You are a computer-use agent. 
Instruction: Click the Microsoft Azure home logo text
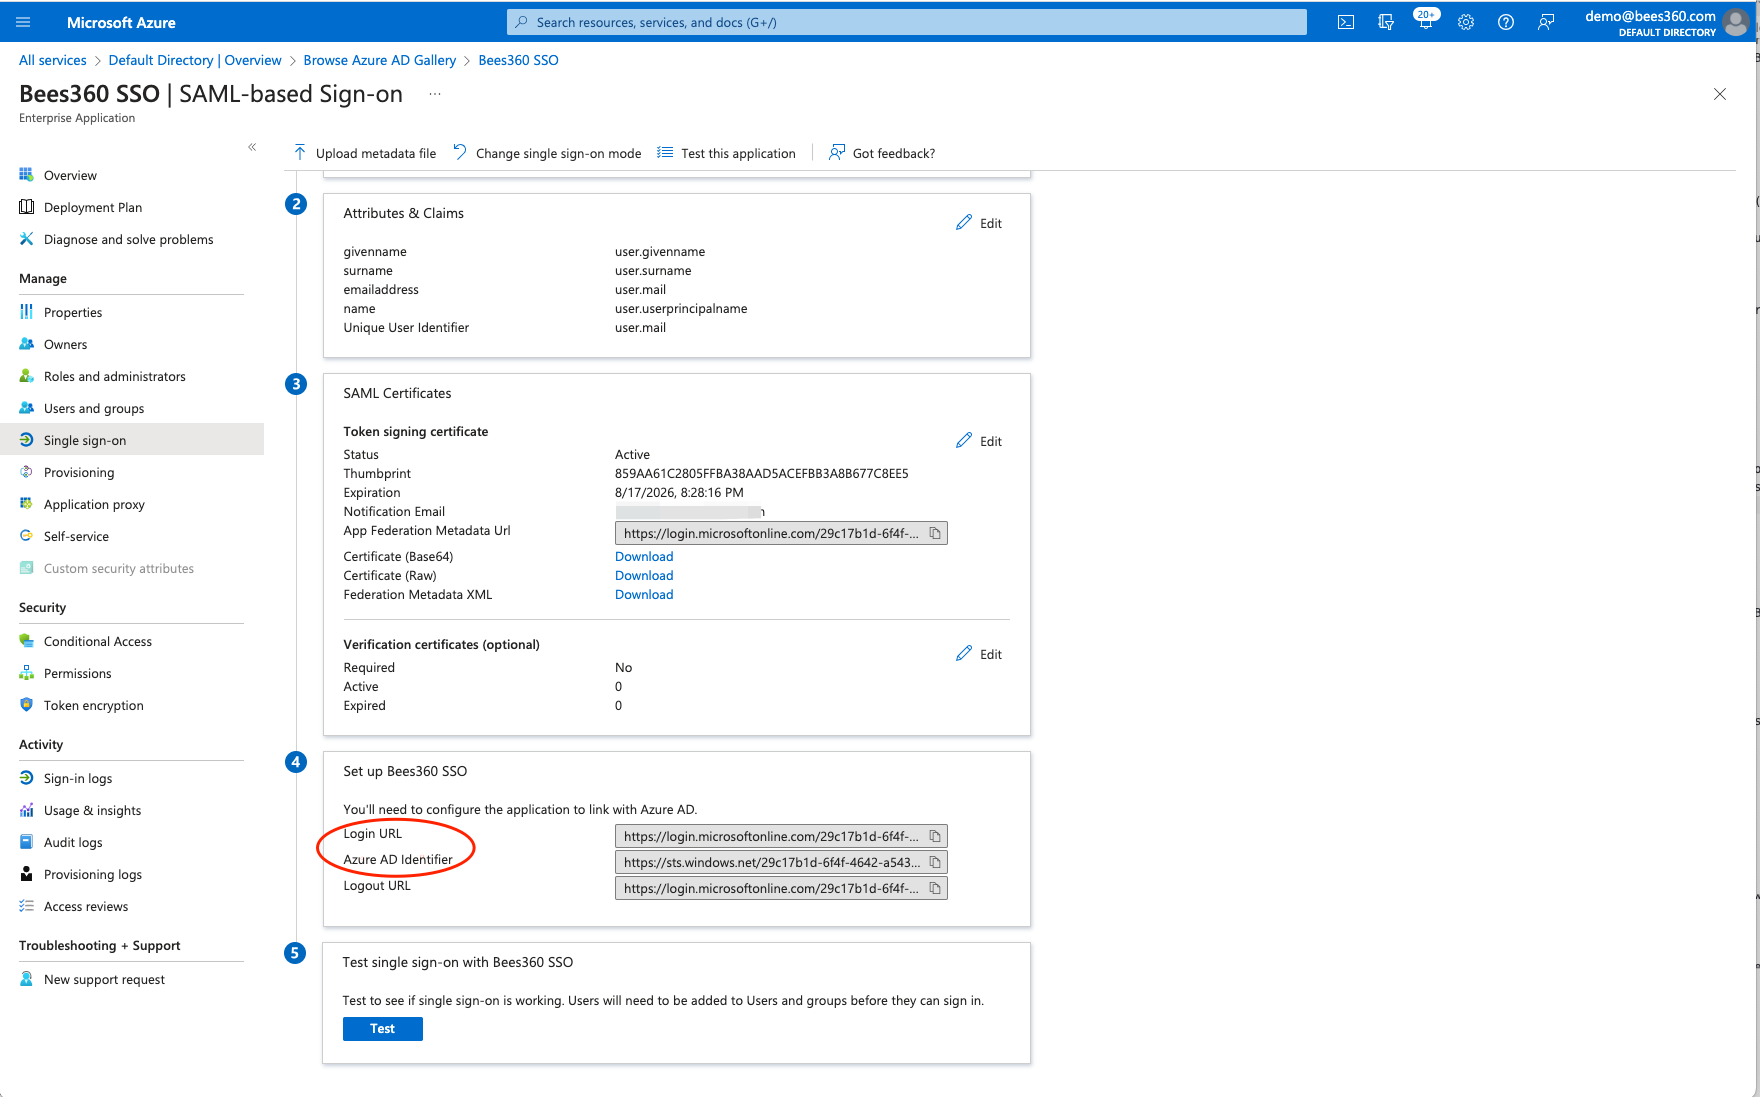[x=121, y=22]
